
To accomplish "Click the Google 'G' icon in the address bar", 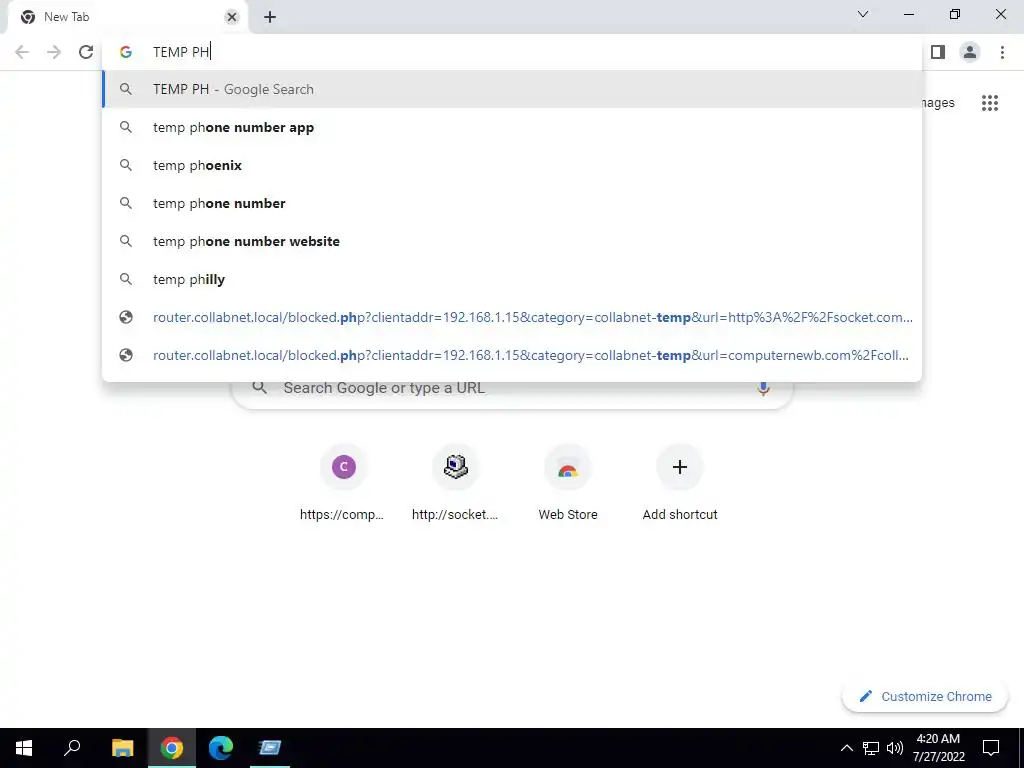I will [126, 52].
